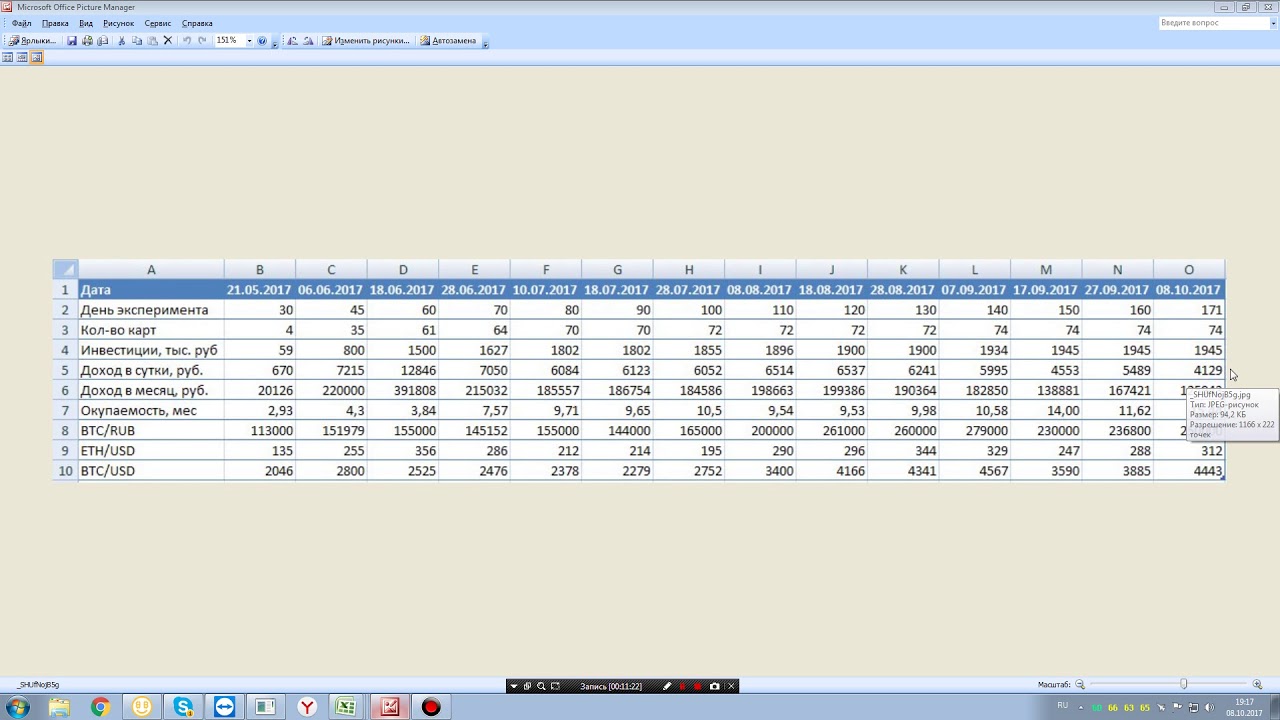
Task: Click the Cut scissors icon
Action: pos(122,41)
